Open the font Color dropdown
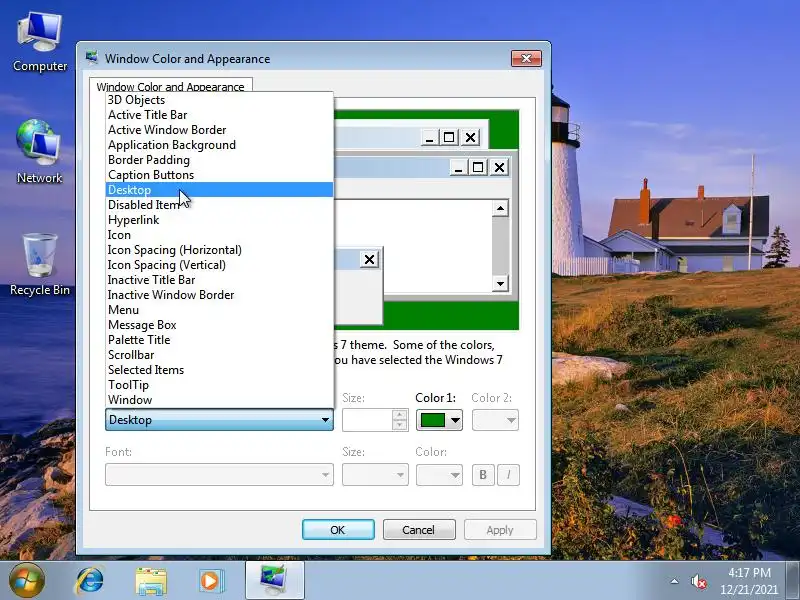 point(439,474)
